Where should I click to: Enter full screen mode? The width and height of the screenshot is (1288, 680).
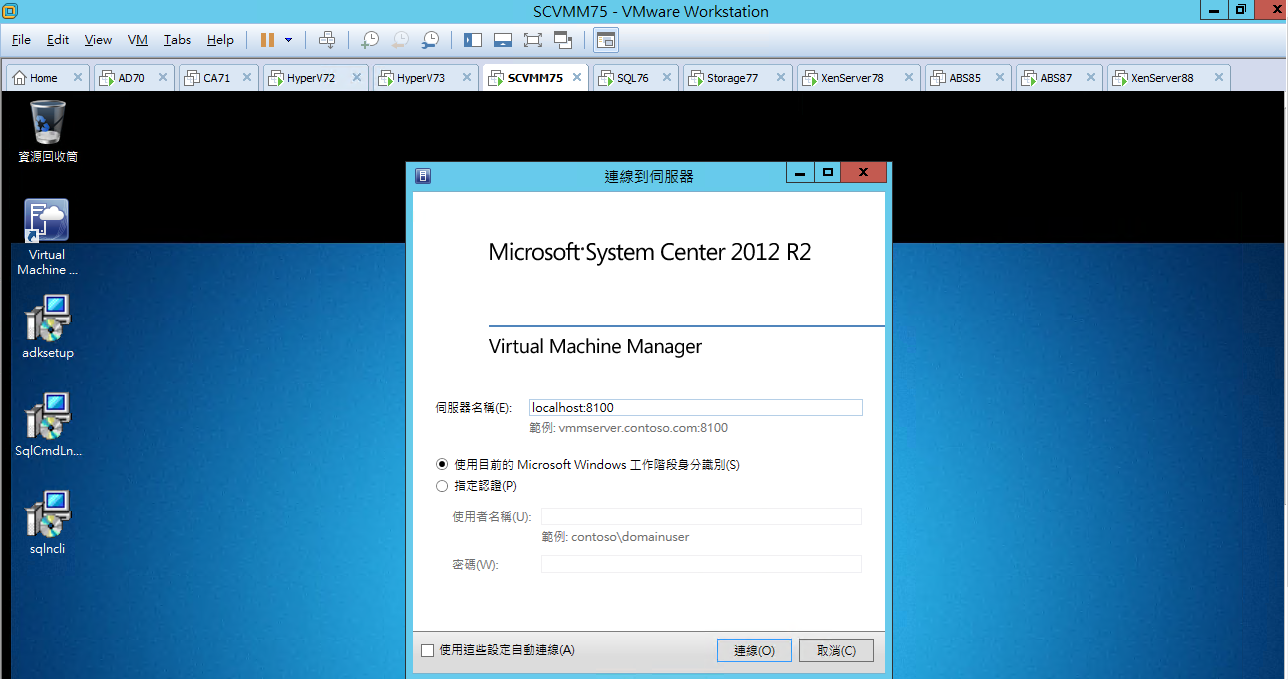click(x=532, y=40)
